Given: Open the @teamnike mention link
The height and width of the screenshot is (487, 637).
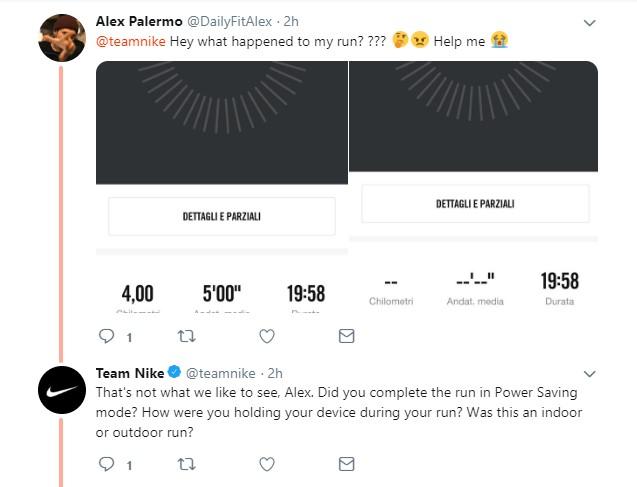Looking at the screenshot, I should [130, 41].
